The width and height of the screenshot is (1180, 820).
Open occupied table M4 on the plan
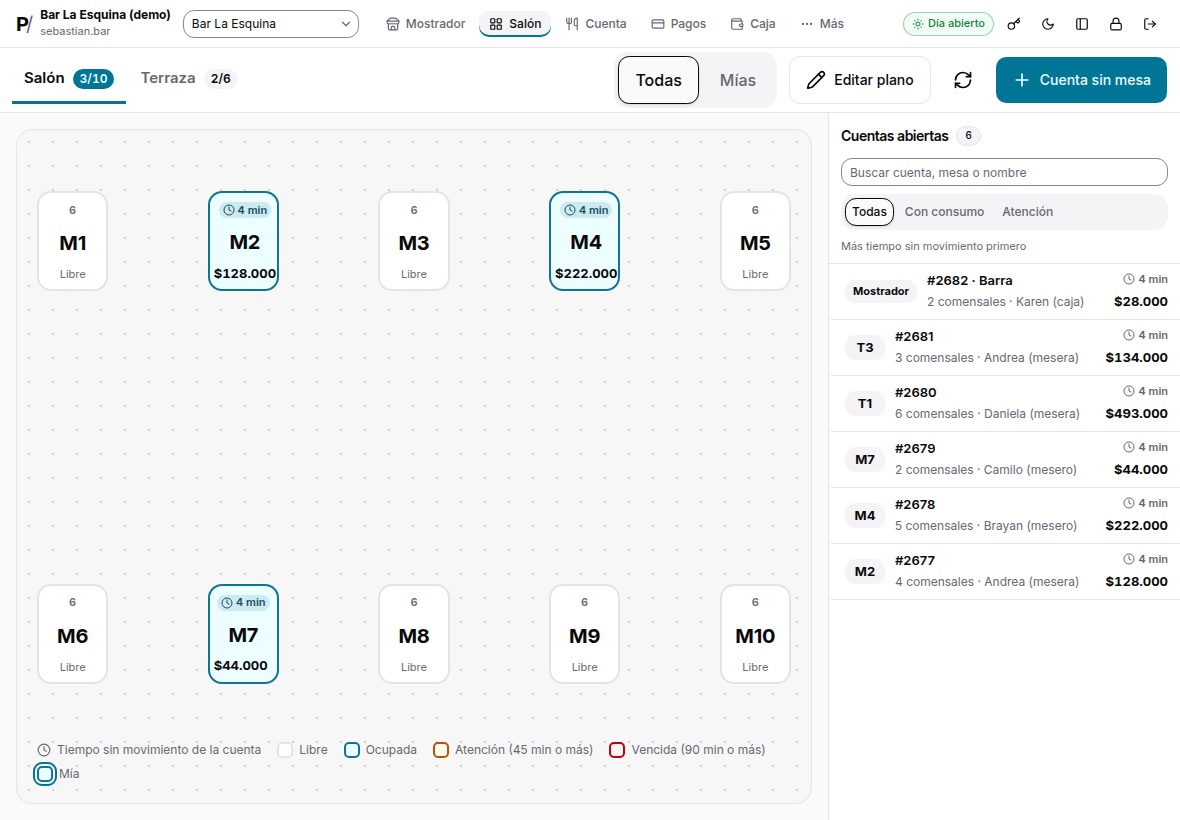(x=585, y=241)
